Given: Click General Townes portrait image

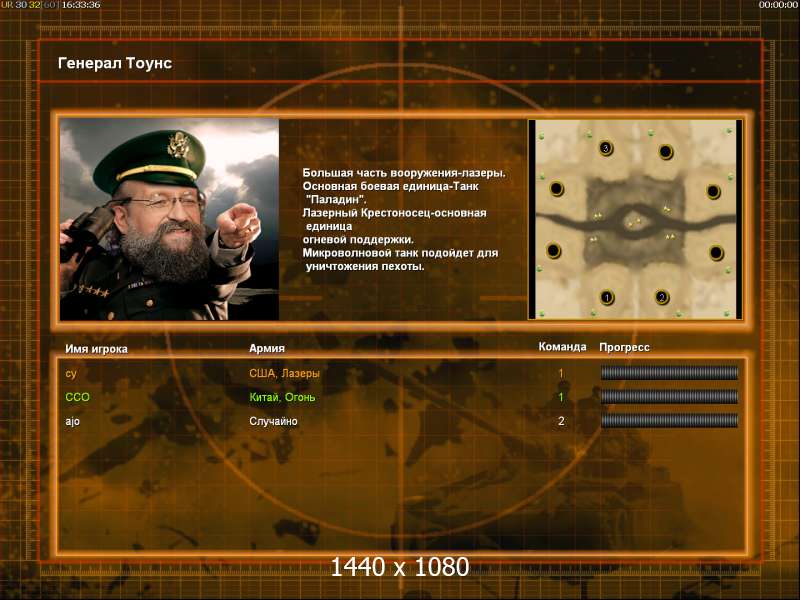Looking at the screenshot, I should (x=169, y=219).
